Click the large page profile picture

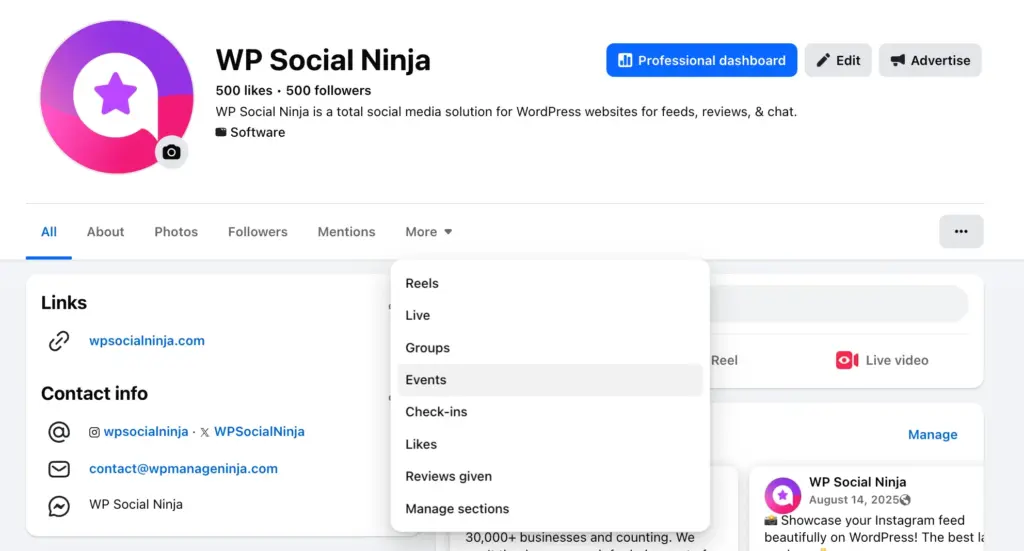tap(117, 97)
